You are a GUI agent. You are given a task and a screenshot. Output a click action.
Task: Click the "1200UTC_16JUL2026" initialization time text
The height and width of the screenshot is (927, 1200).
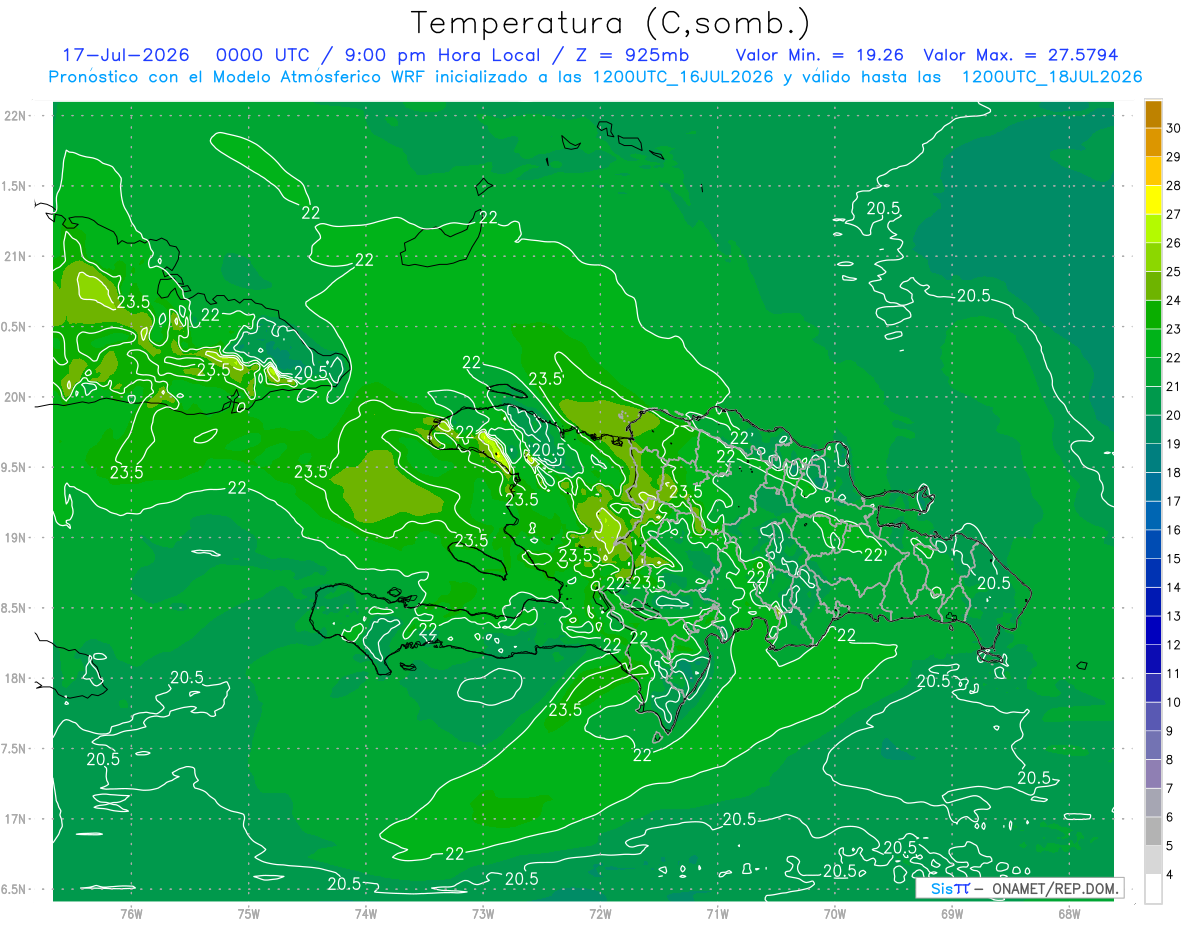coord(684,77)
